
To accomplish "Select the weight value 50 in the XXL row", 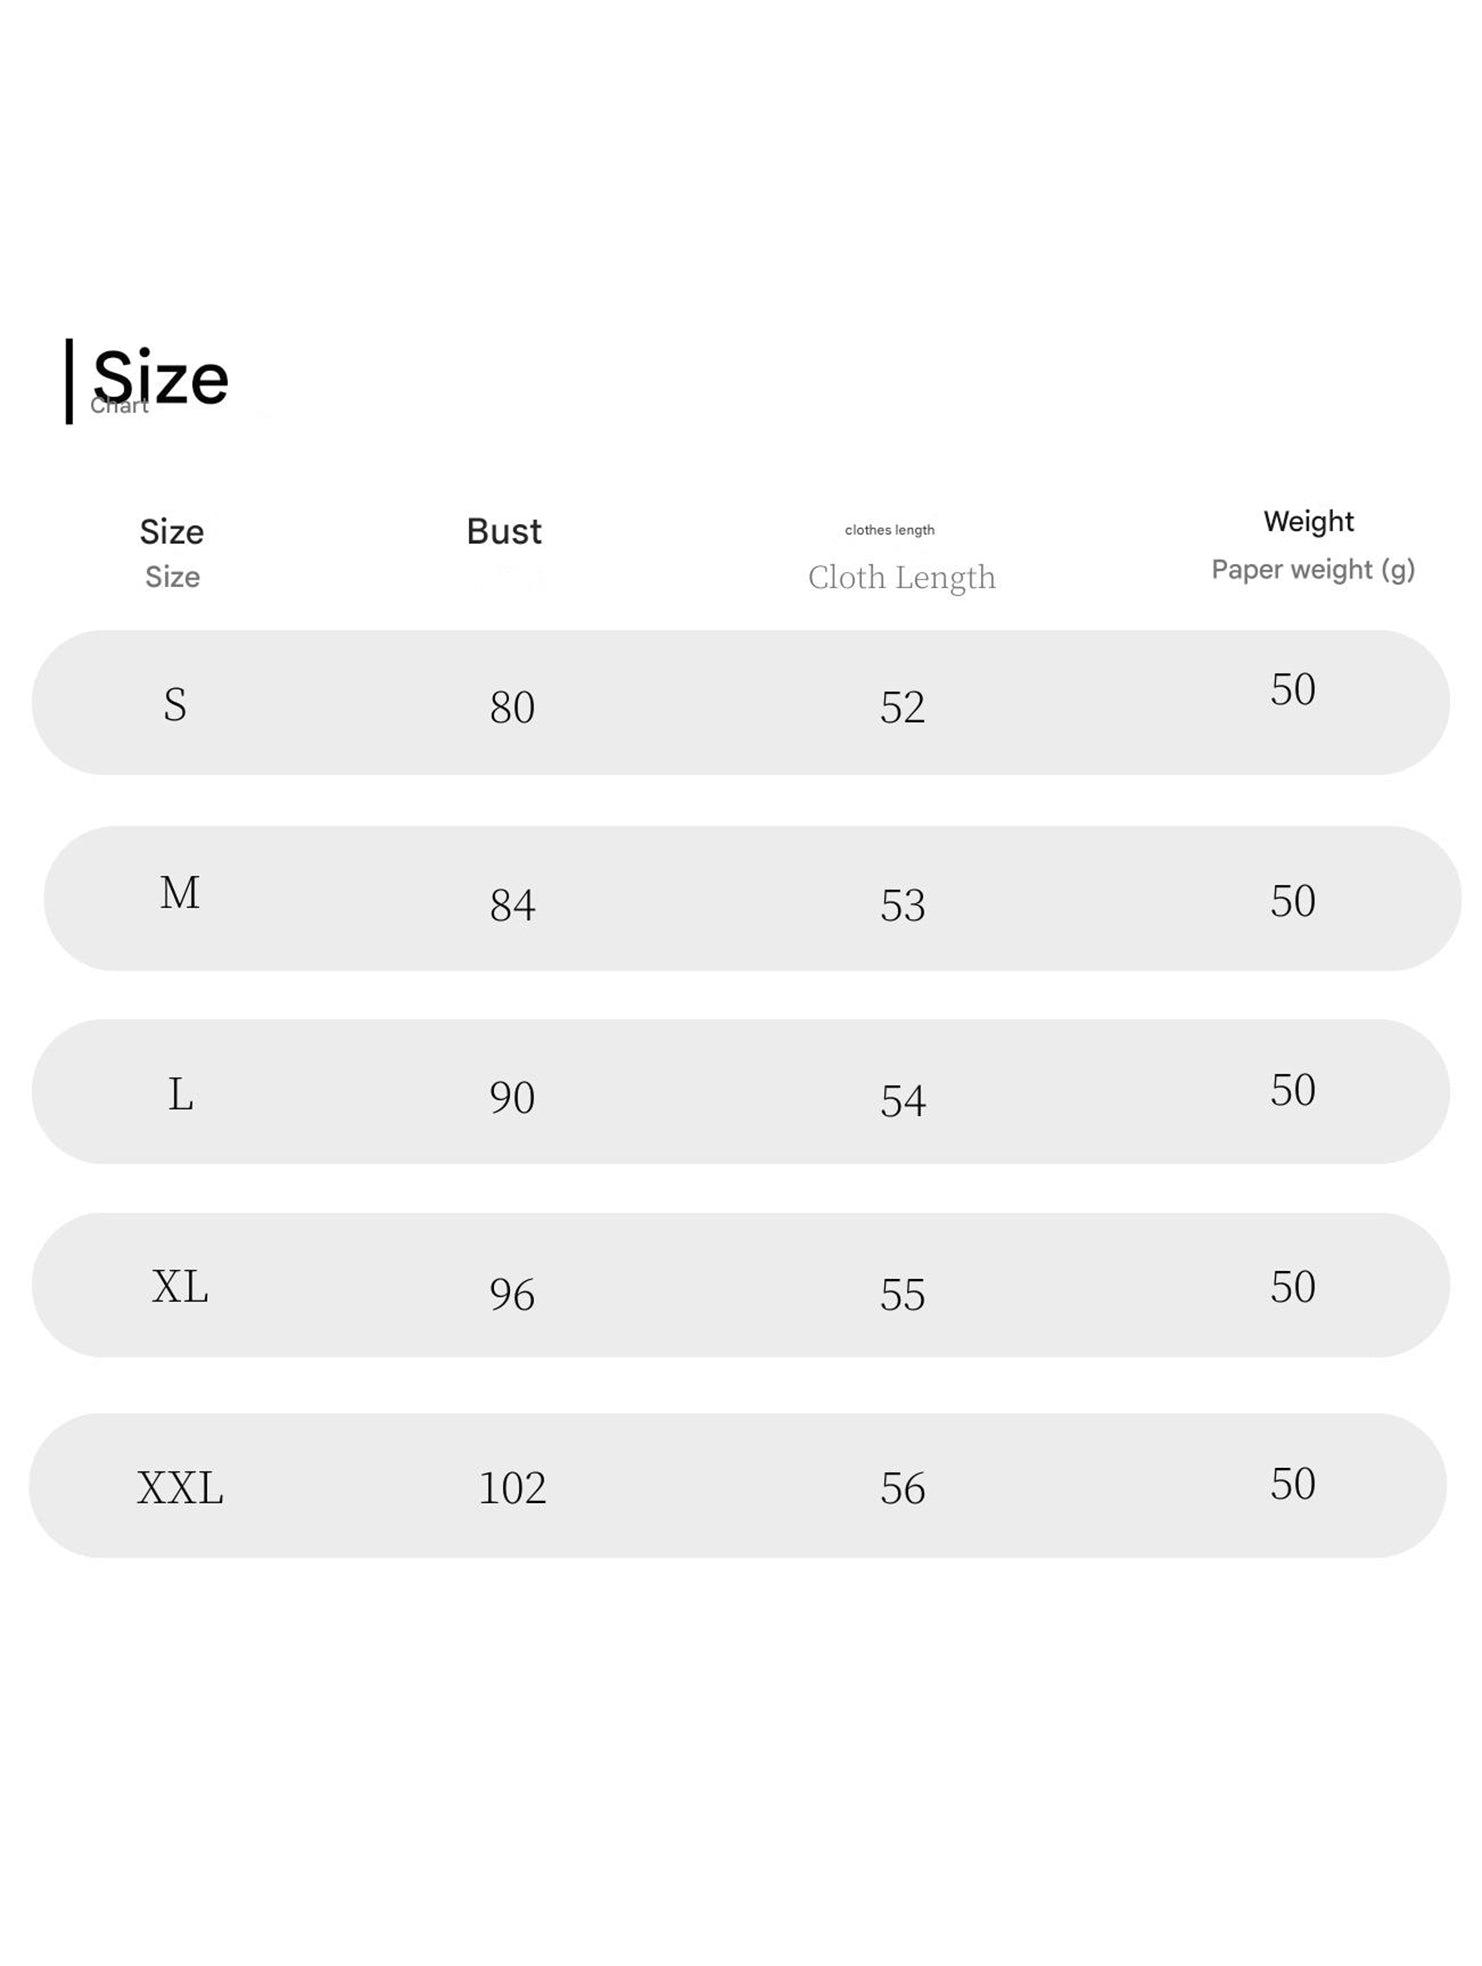I will 1292,1483.
